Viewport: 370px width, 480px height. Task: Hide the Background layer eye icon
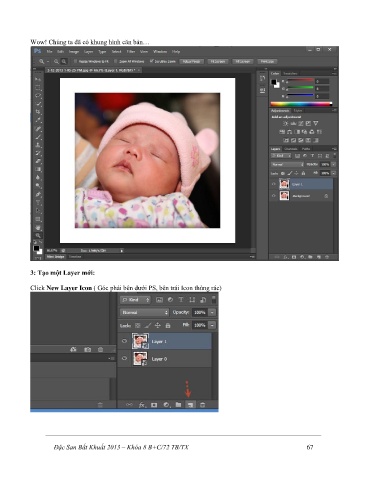coord(274,196)
